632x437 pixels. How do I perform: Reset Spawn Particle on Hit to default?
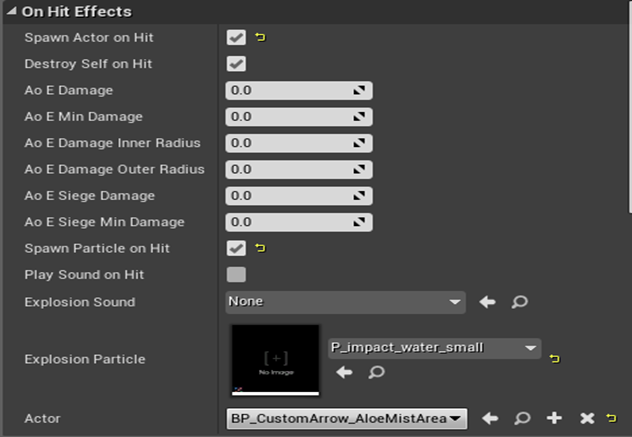point(262,248)
